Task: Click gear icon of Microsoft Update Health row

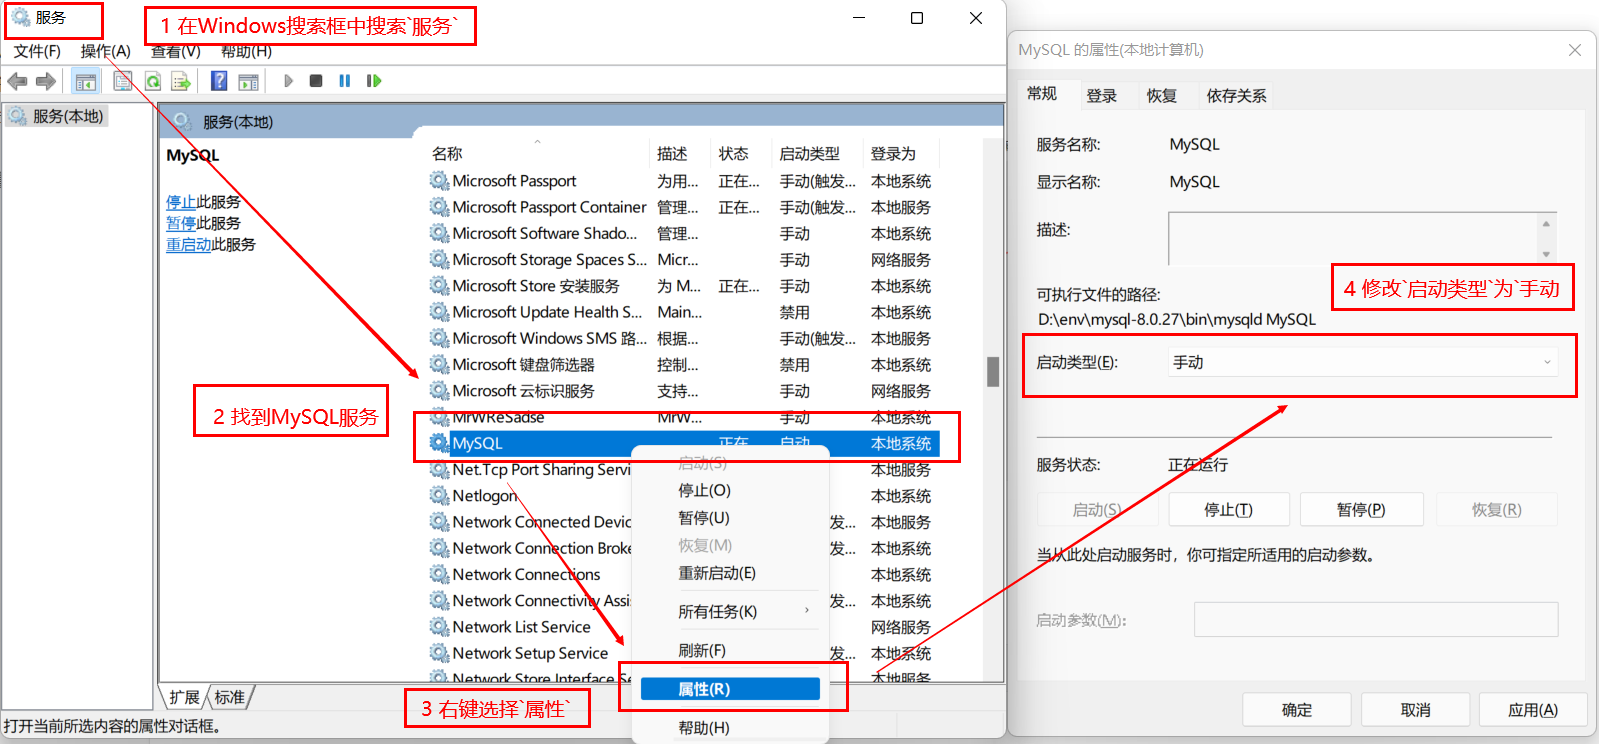Action: point(439,311)
